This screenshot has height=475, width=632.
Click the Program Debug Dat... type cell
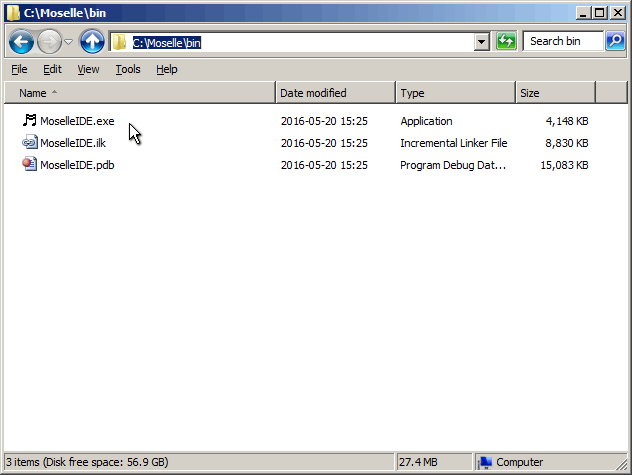click(x=453, y=165)
